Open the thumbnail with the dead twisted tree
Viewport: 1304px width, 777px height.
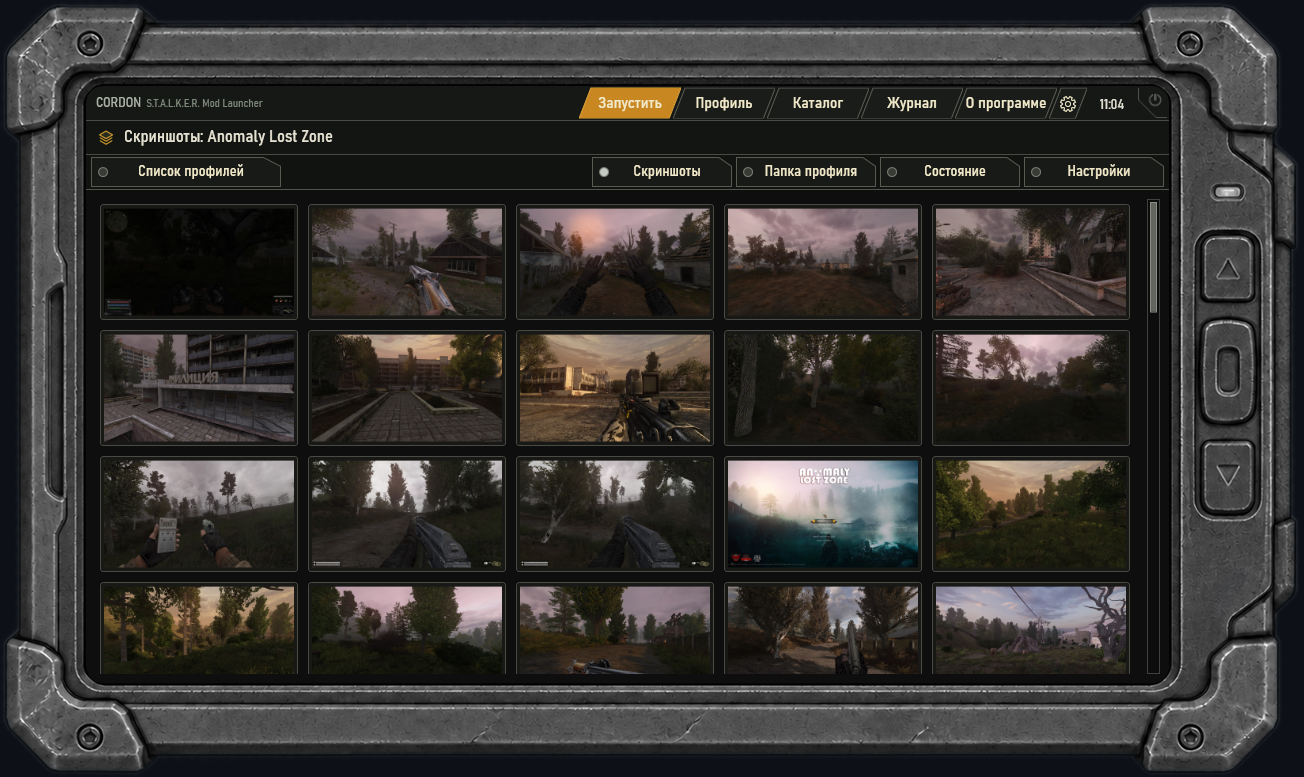1031,628
